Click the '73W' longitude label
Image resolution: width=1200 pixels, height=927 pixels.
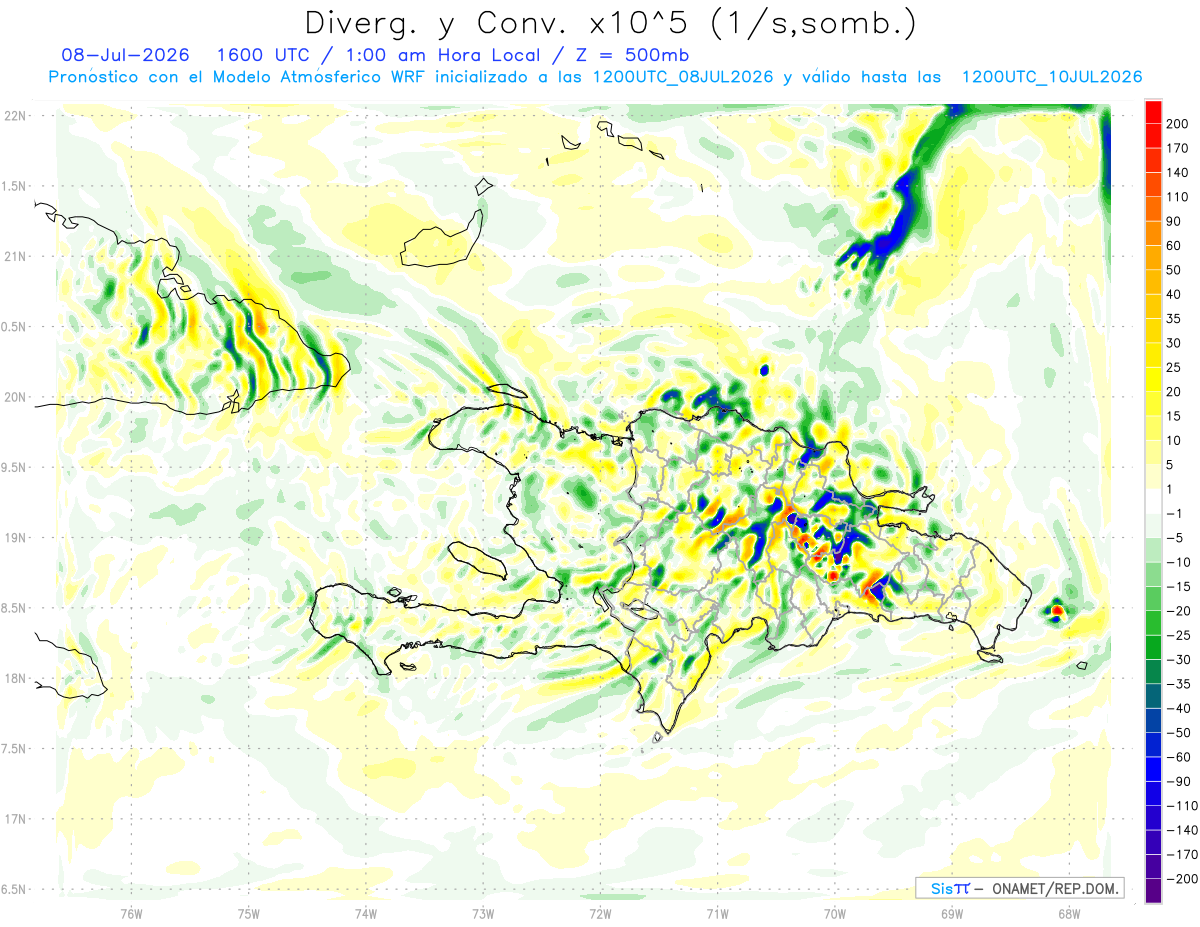click(x=483, y=913)
